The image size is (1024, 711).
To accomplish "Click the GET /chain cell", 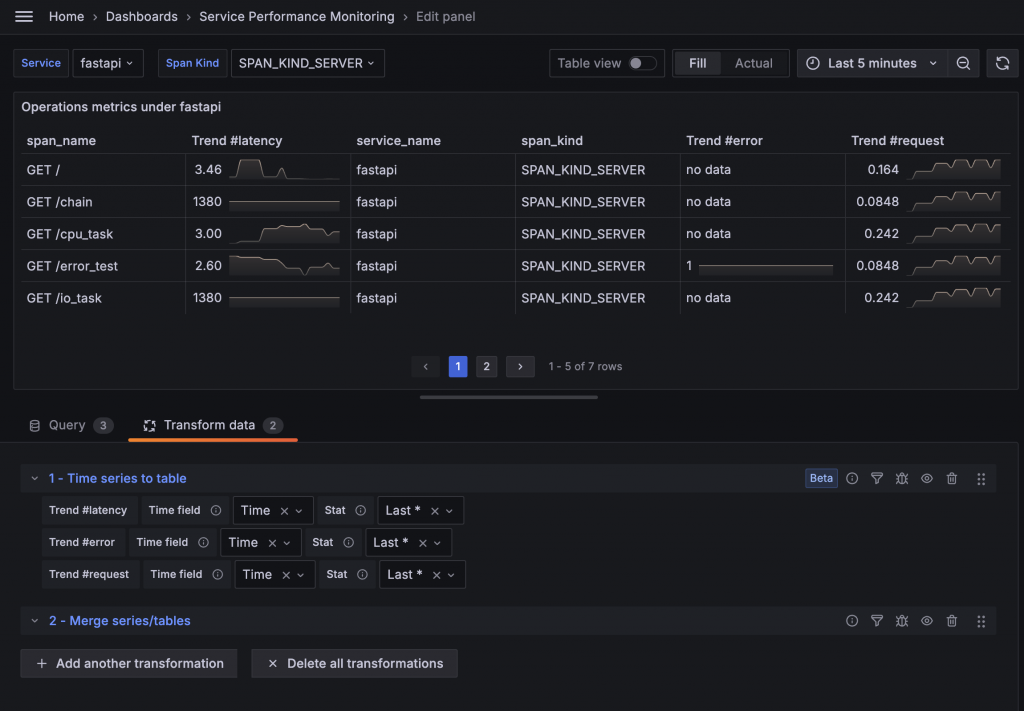I will (x=103, y=202).
